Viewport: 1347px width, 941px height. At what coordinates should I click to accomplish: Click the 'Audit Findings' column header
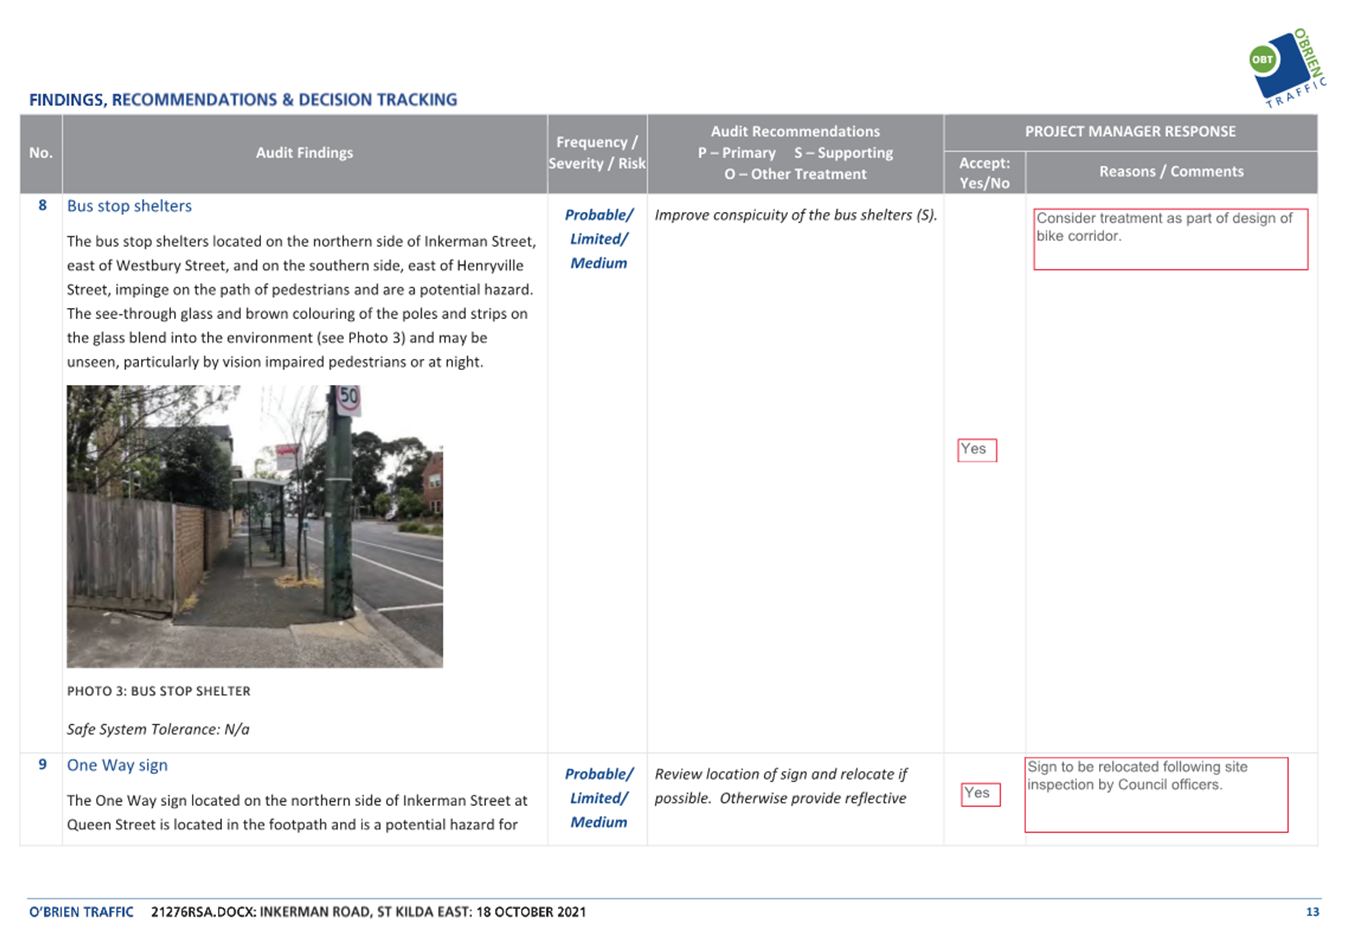tap(304, 153)
